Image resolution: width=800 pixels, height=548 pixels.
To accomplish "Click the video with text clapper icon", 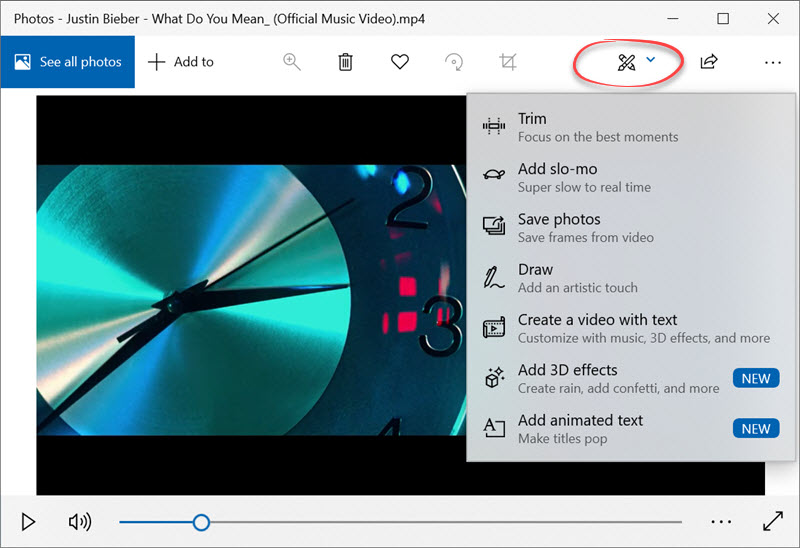I will 494,327.
